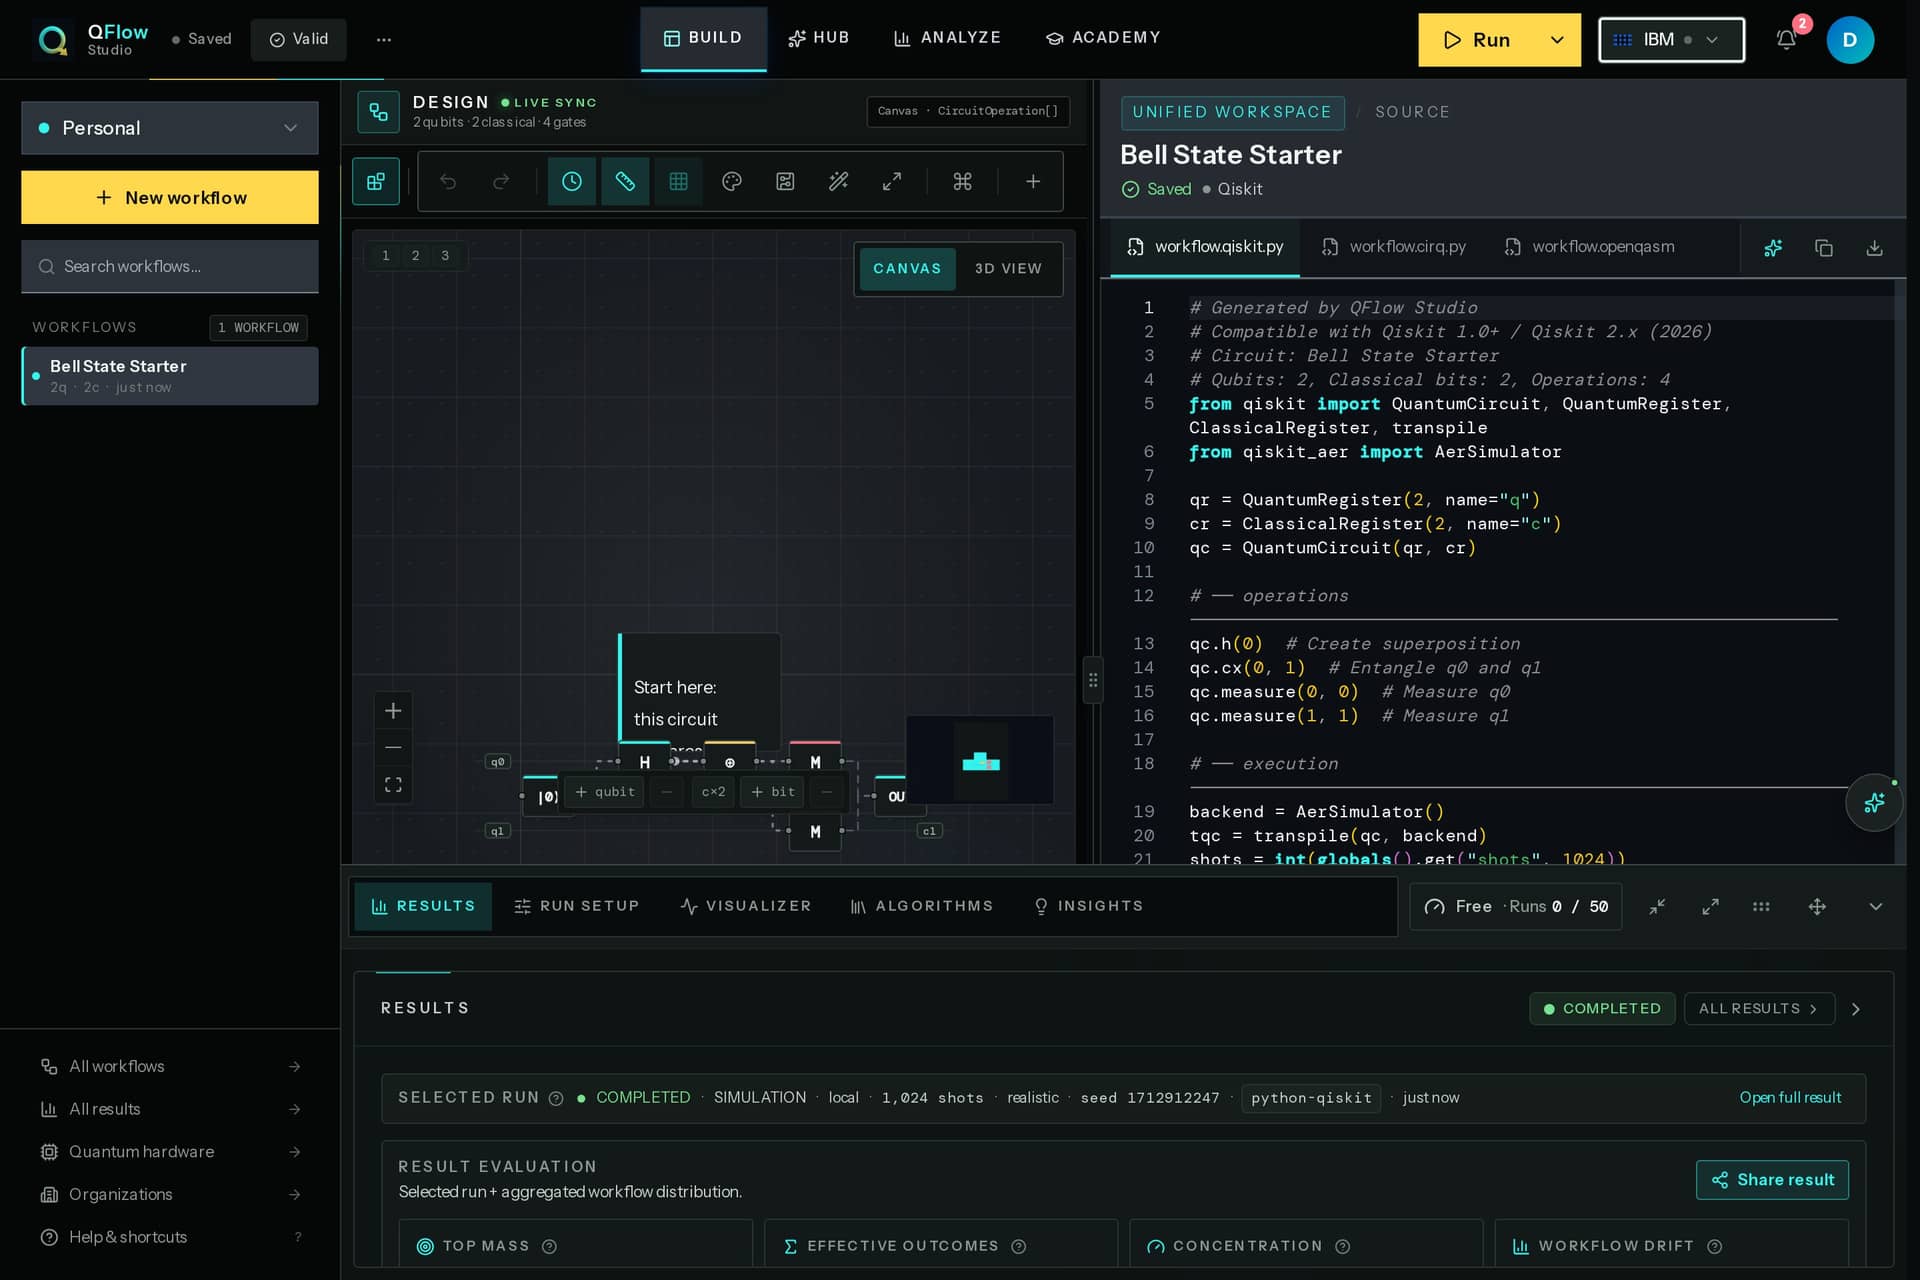Minimize results panel with shrink icon
The height and width of the screenshot is (1280, 1920).
pos(1657,906)
